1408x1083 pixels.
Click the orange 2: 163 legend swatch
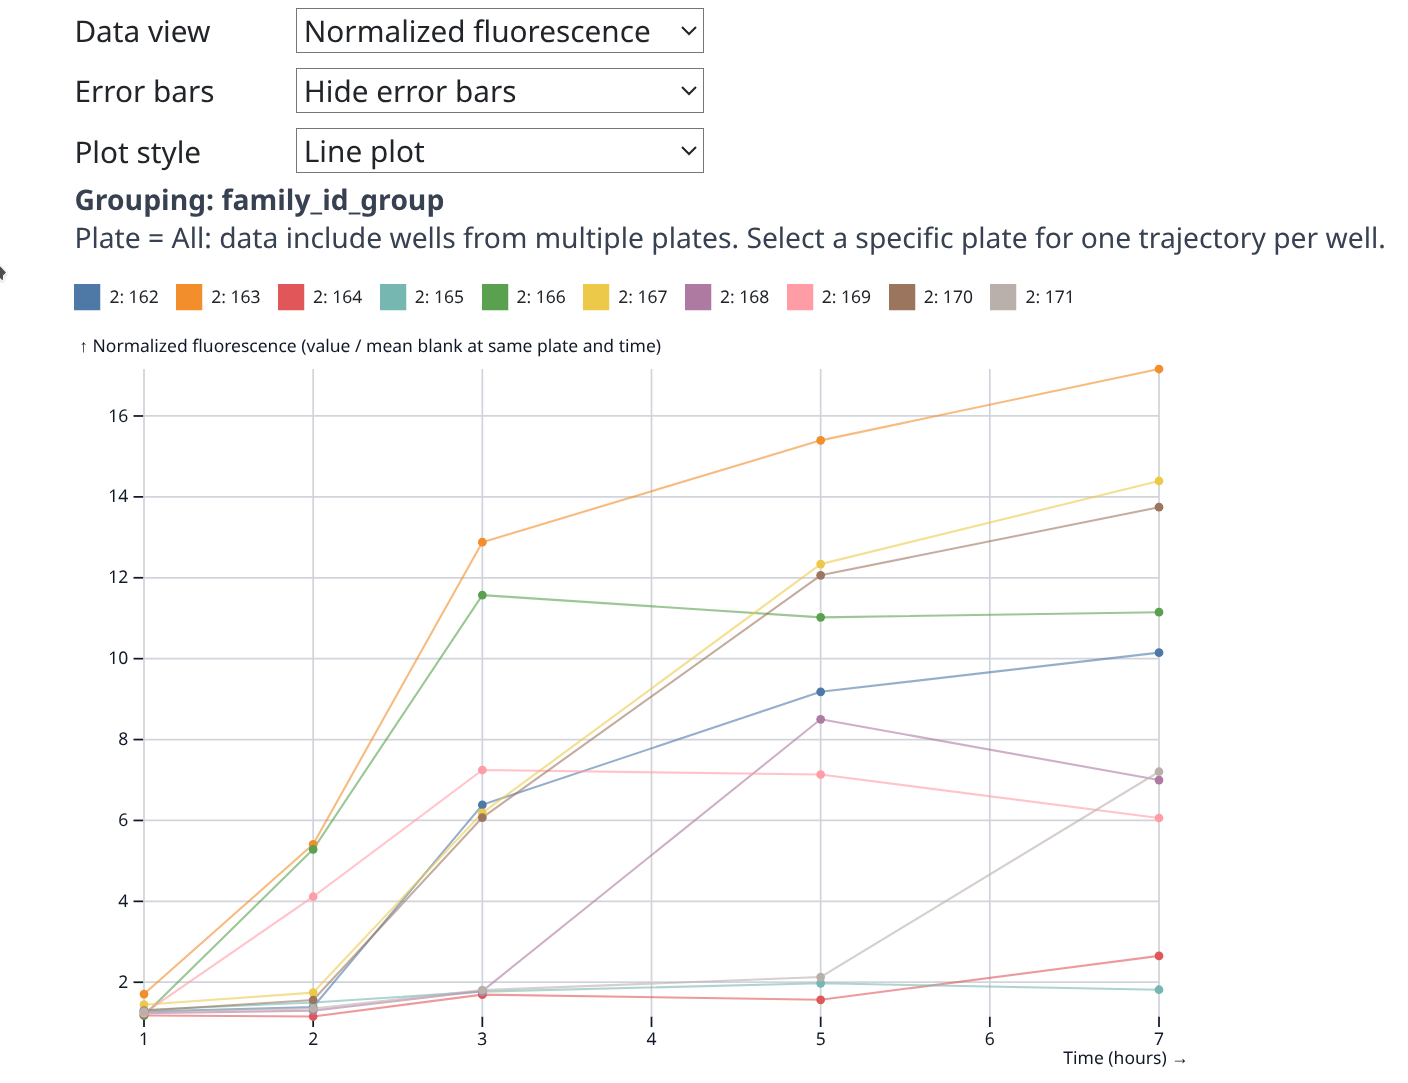[189, 297]
